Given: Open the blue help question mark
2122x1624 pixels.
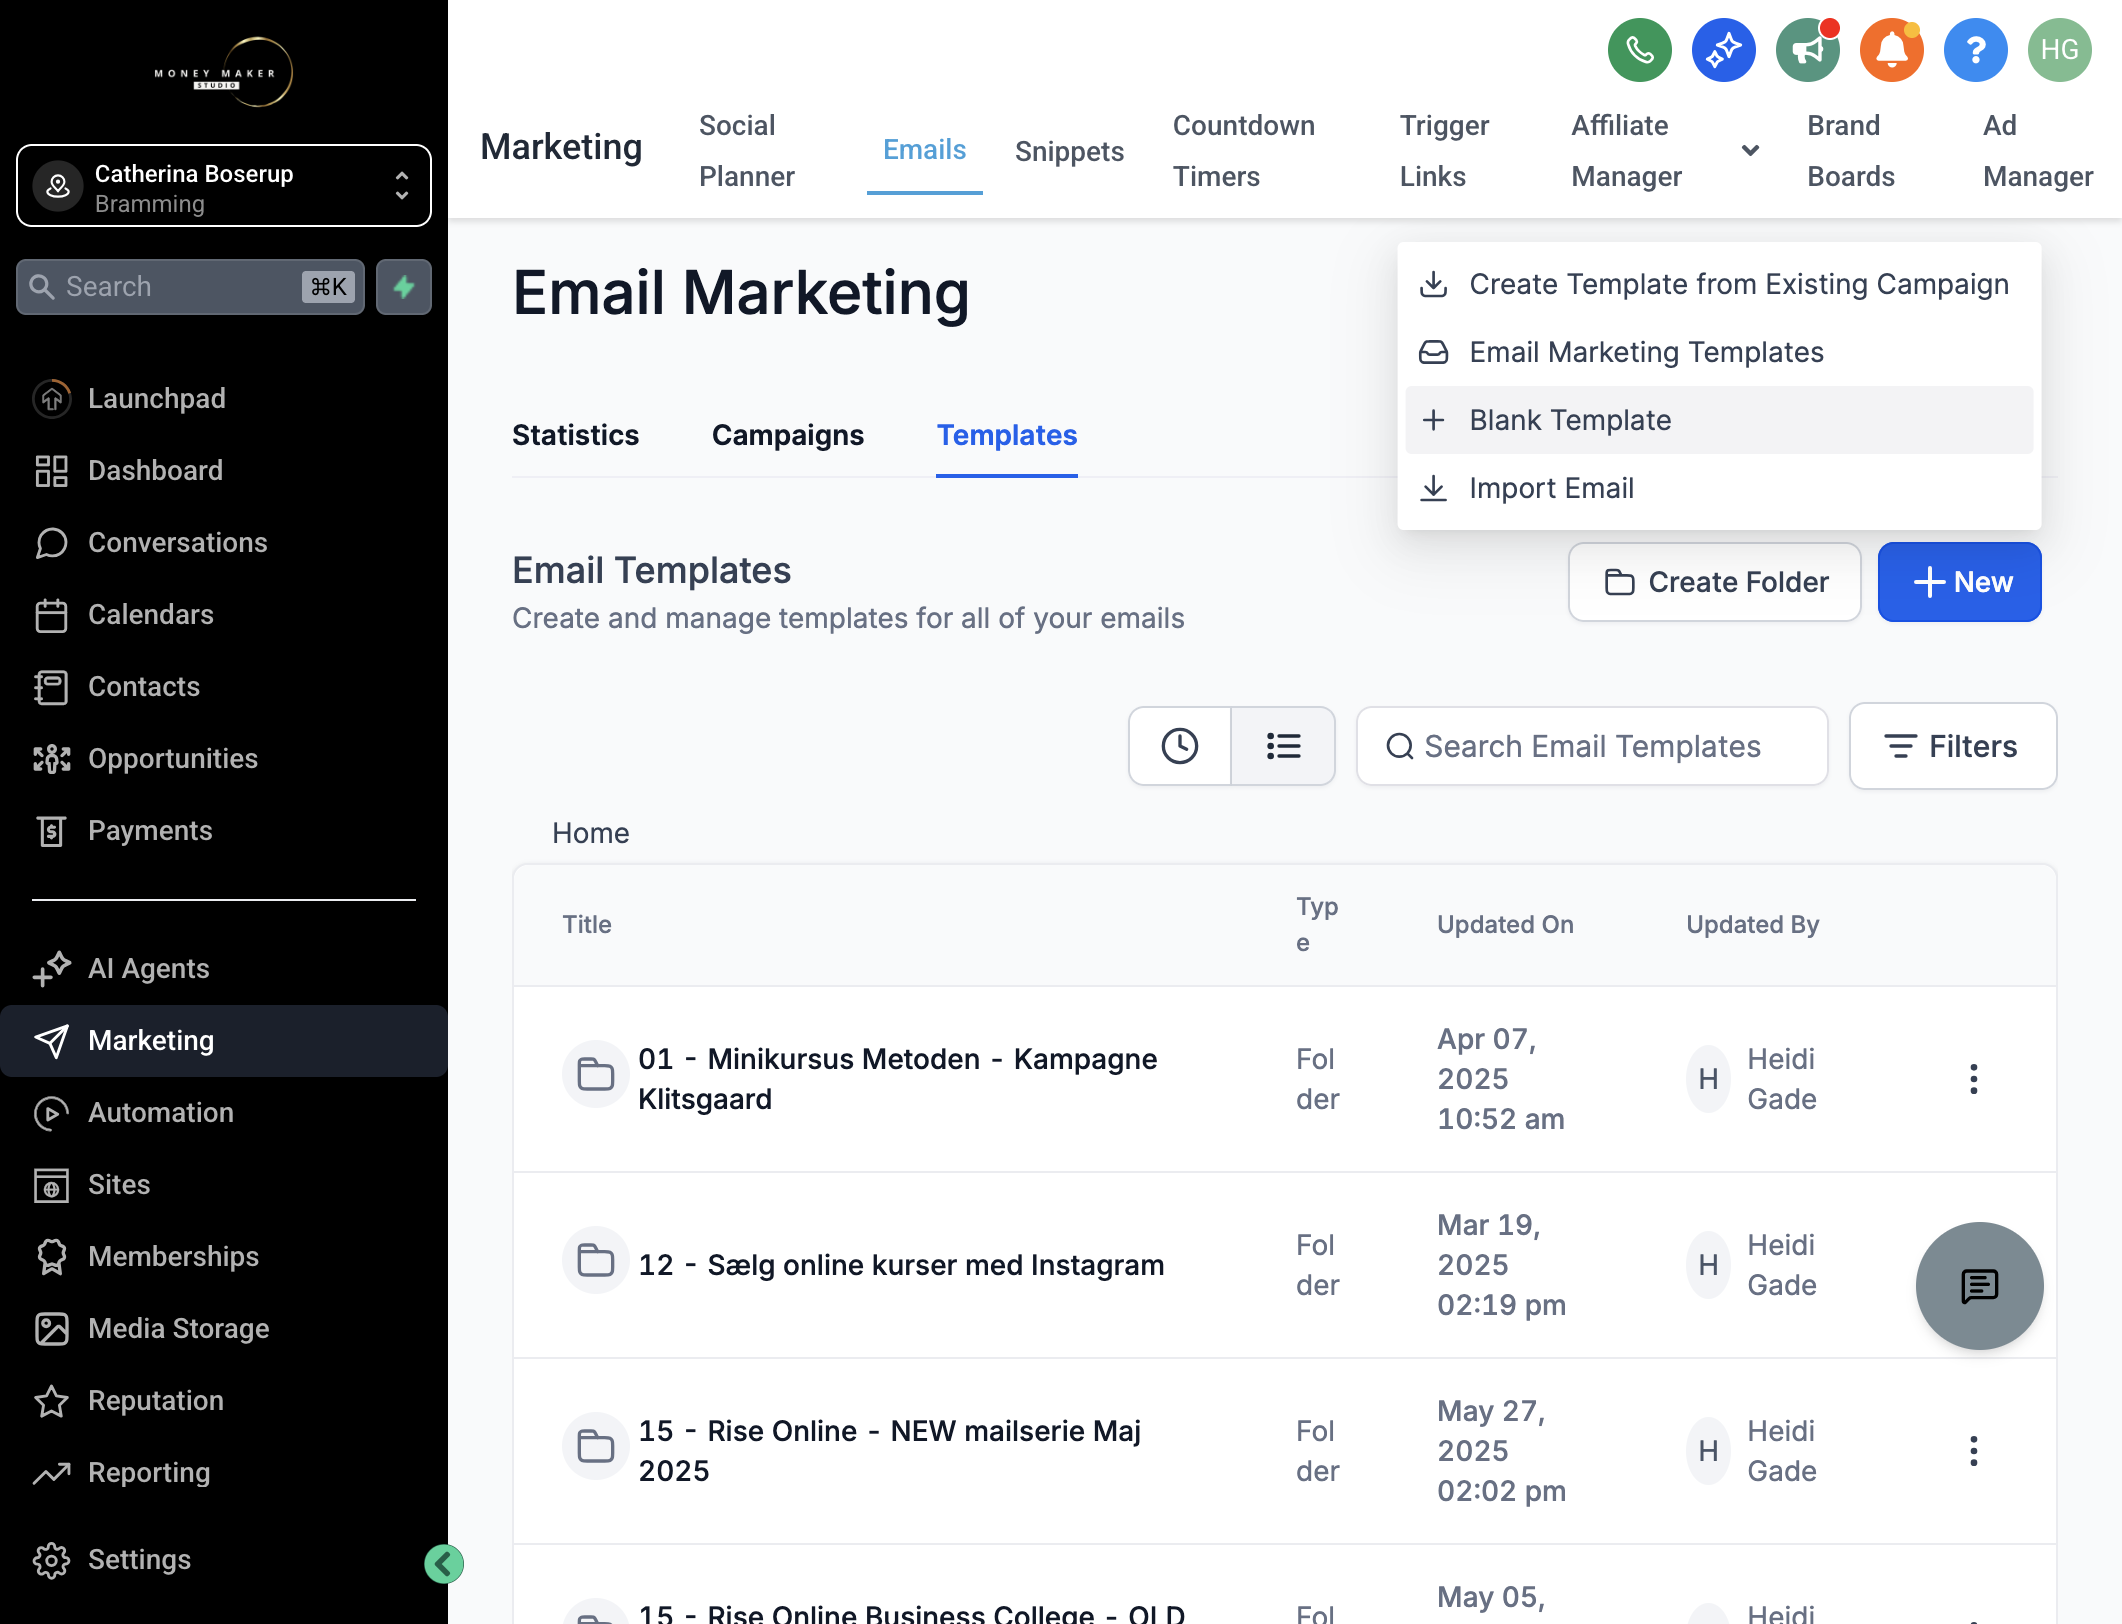Looking at the screenshot, I should (1975, 50).
